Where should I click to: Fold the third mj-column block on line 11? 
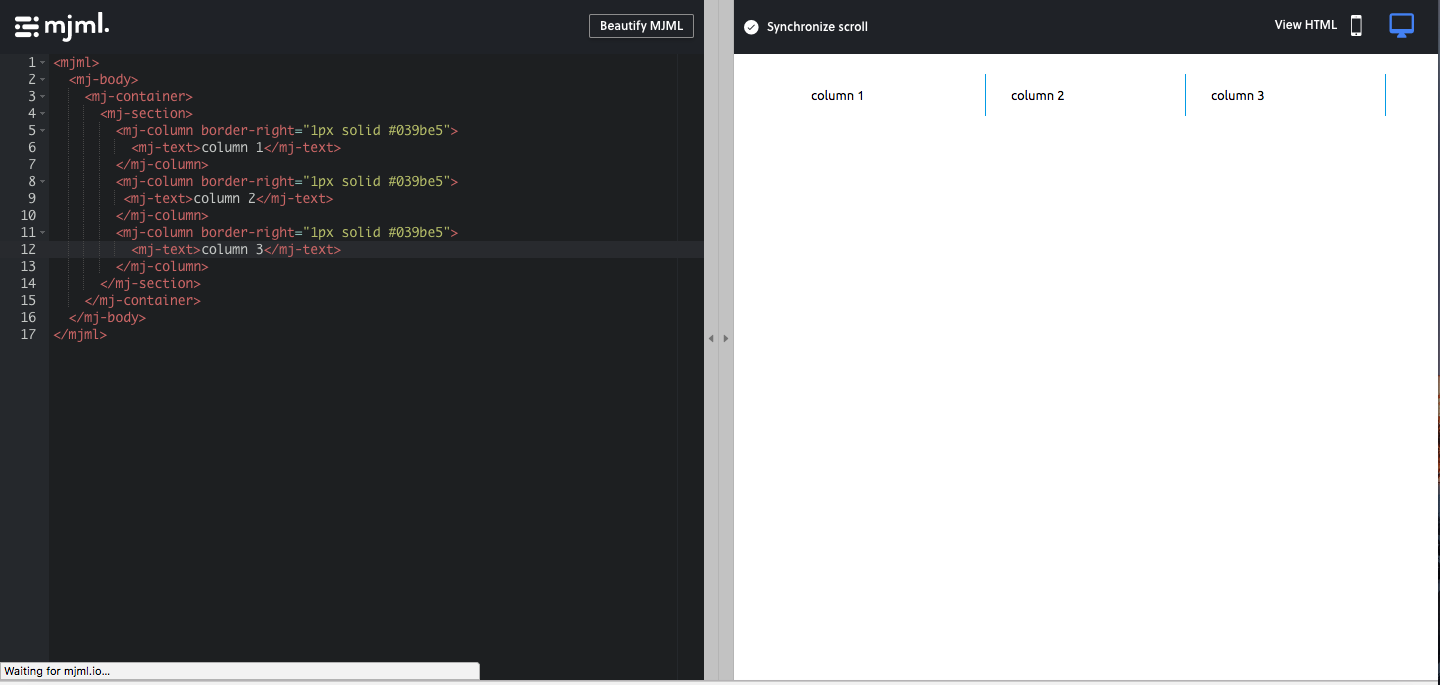pyautogui.click(x=42, y=232)
